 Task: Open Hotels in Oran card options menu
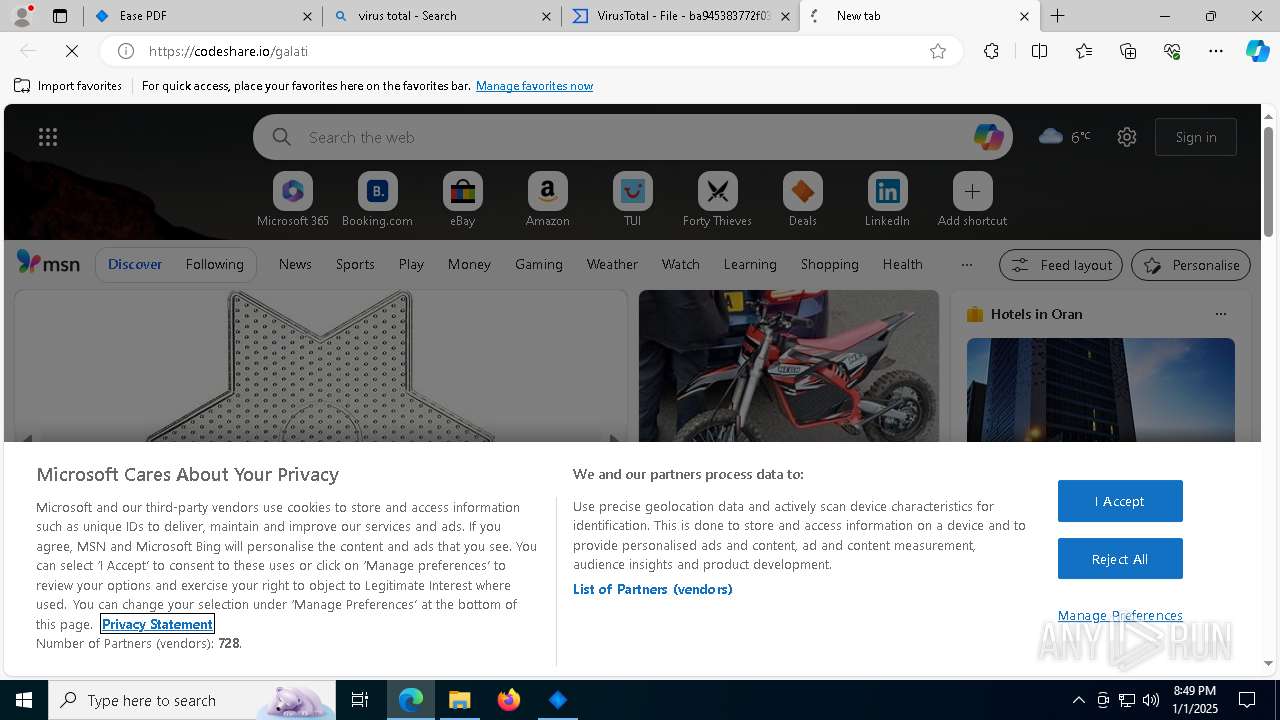coord(1220,314)
